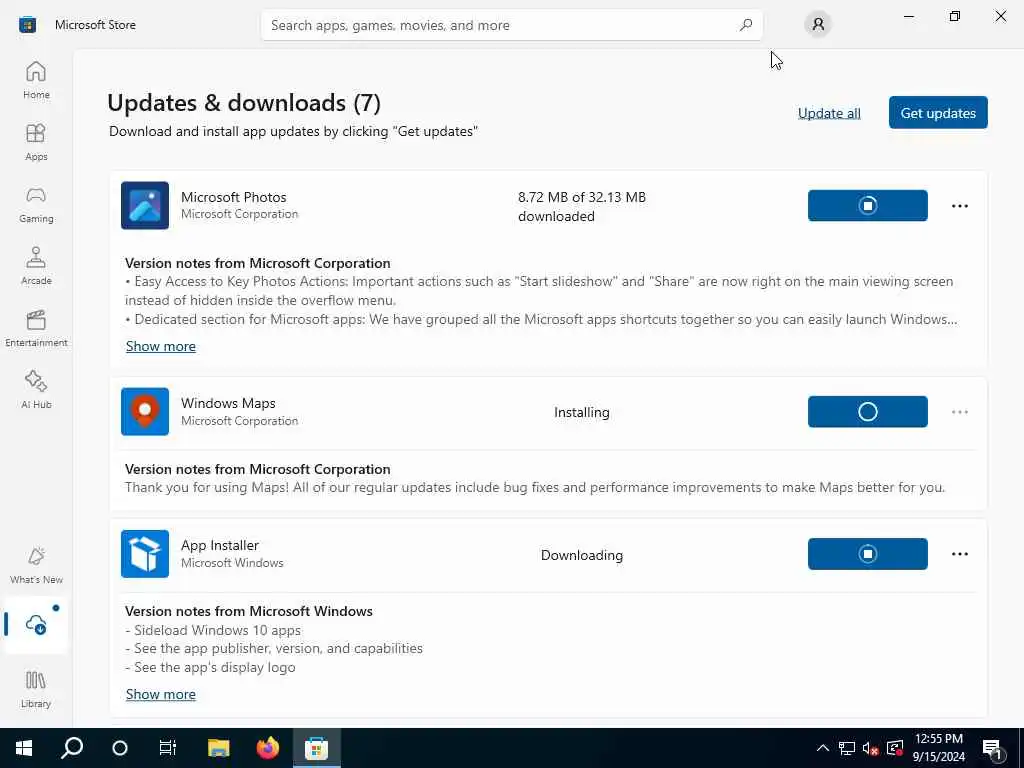This screenshot has width=1024, height=768.
Task: Click the Microsoft Photos app icon
Action: pyautogui.click(x=145, y=206)
